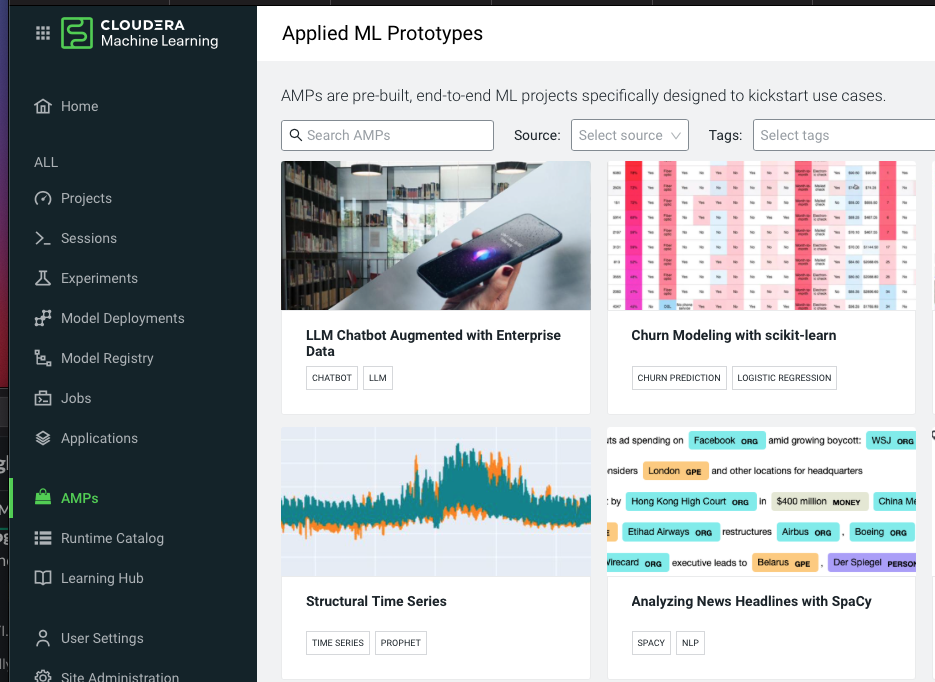
Task: Open Model Deployments from the sidebar icon
Action: point(42,318)
